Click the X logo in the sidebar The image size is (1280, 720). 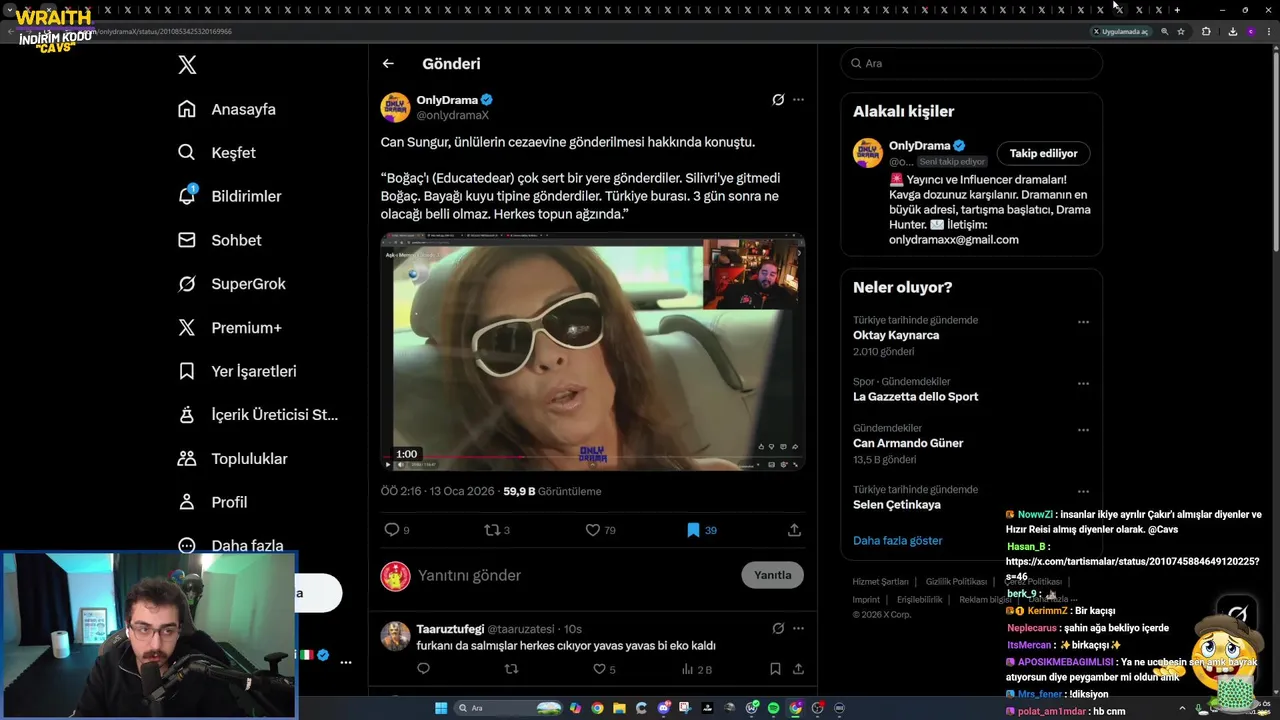187,65
